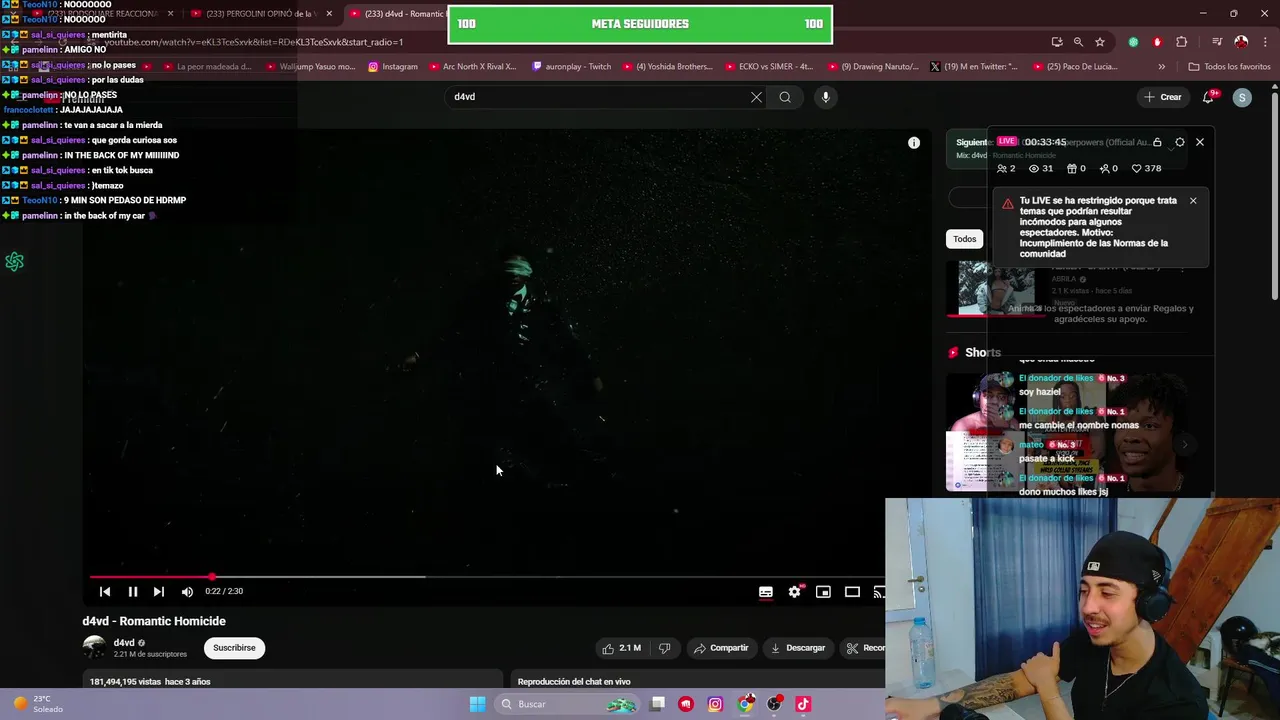Open YouTube notifications bell
This screenshot has height=720, width=1280.
(1209, 97)
